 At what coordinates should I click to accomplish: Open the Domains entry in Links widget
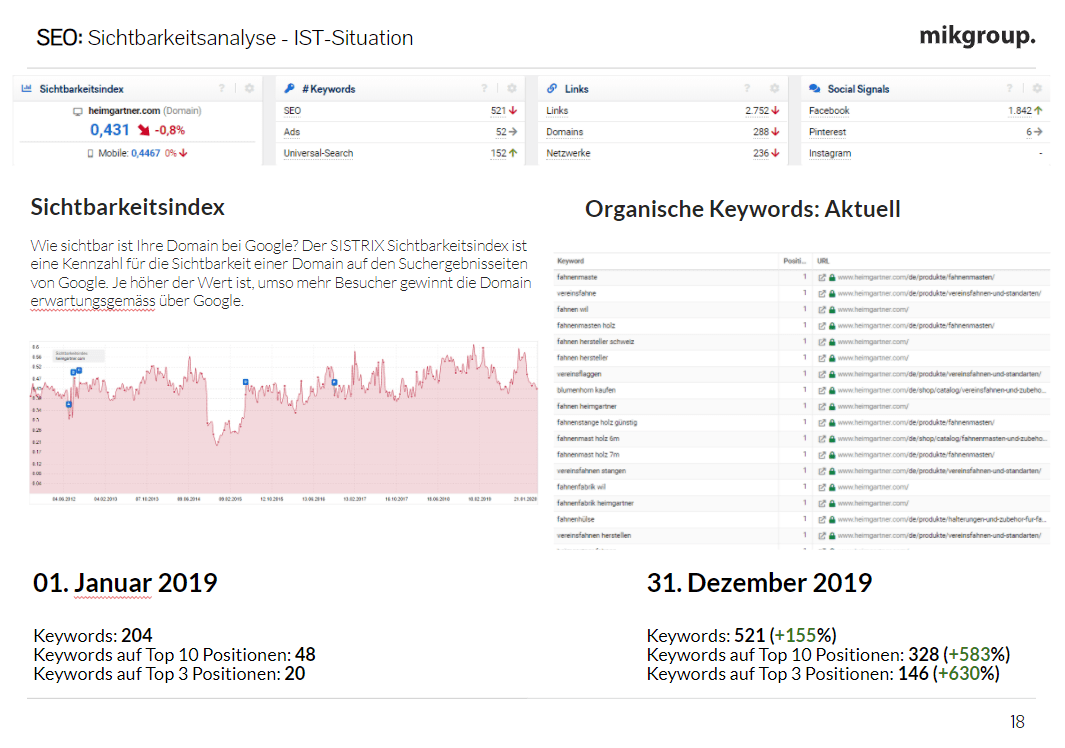[x=564, y=132]
